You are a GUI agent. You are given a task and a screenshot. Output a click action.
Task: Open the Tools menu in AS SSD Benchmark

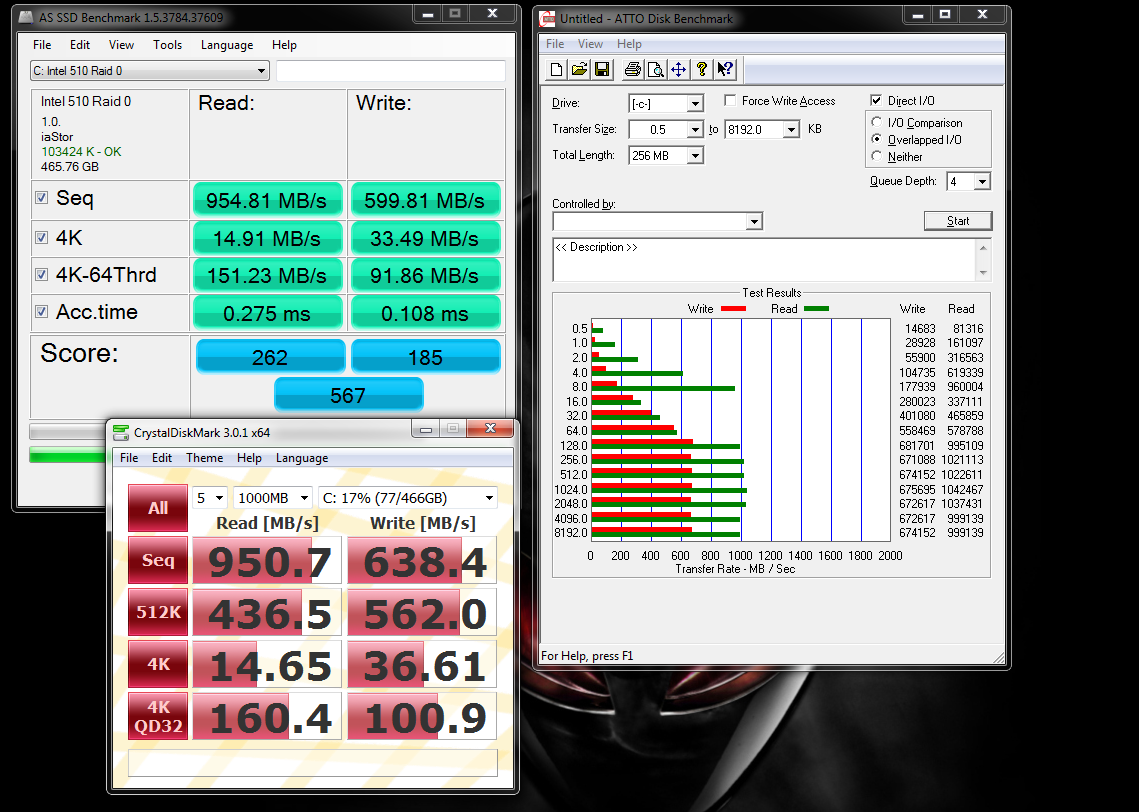pos(167,45)
